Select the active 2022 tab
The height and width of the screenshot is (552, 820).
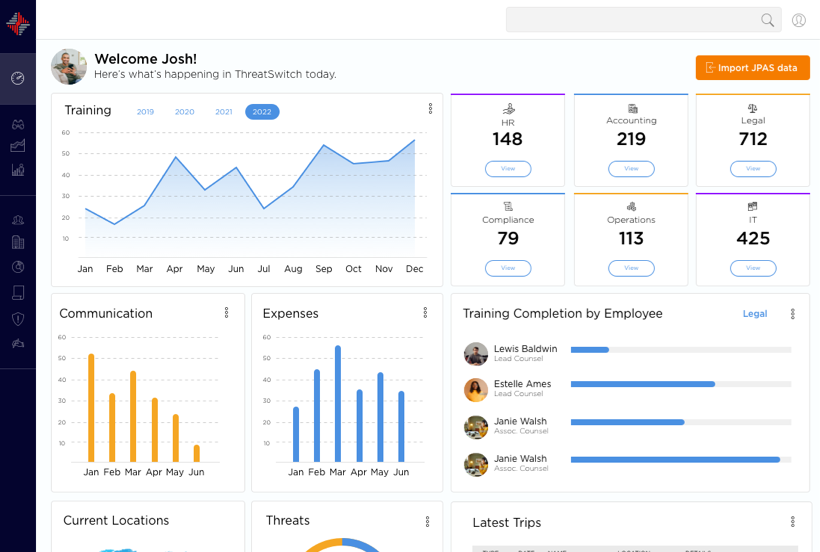point(262,112)
